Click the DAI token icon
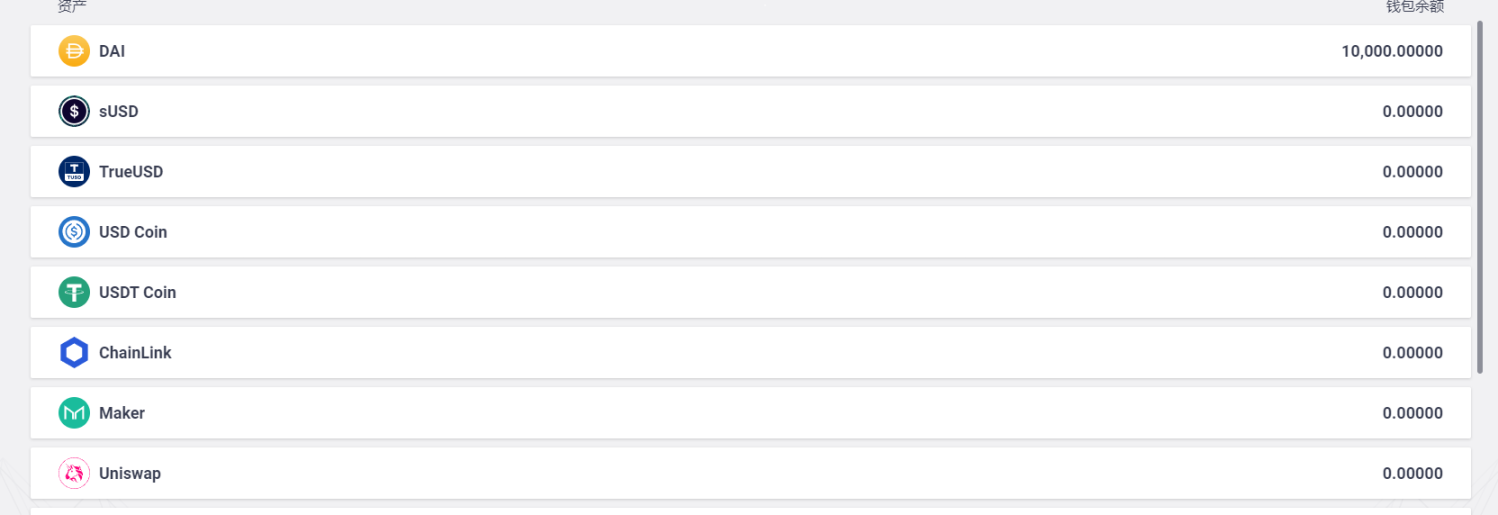Screen dimensions: 1498x515 click(x=74, y=51)
